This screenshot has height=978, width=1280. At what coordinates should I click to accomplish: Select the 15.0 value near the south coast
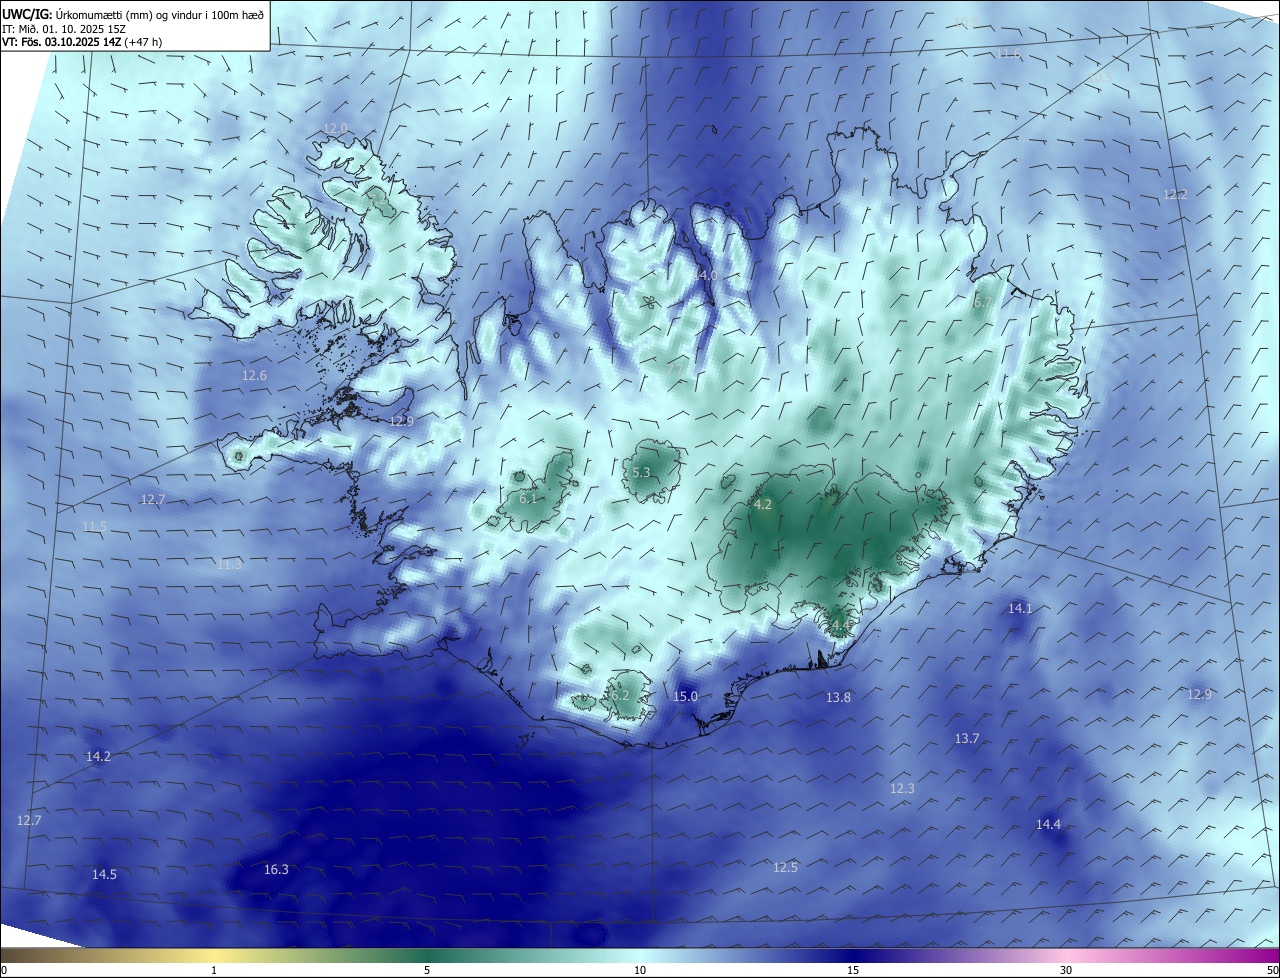click(x=685, y=697)
